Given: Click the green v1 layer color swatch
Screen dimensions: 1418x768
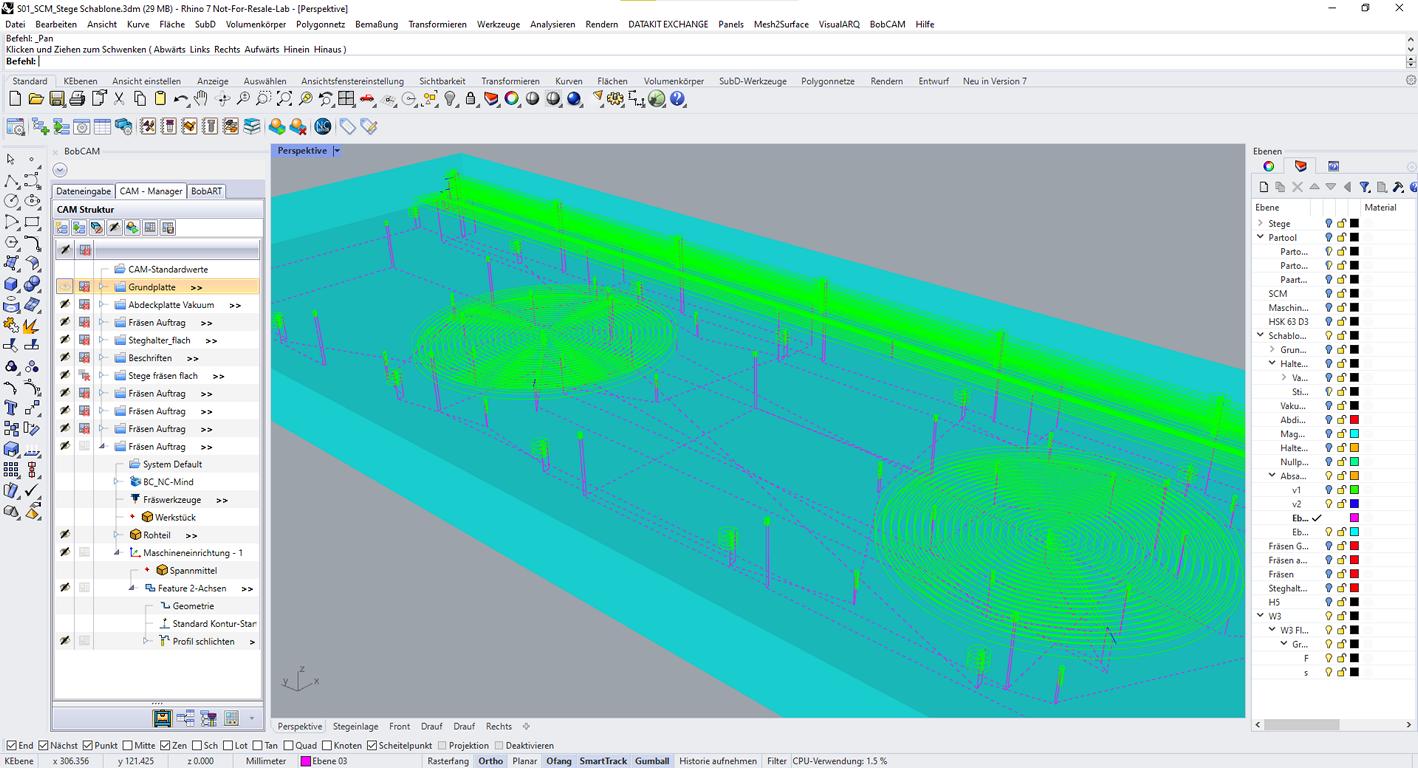Looking at the screenshot, I should coord(1355,490).
